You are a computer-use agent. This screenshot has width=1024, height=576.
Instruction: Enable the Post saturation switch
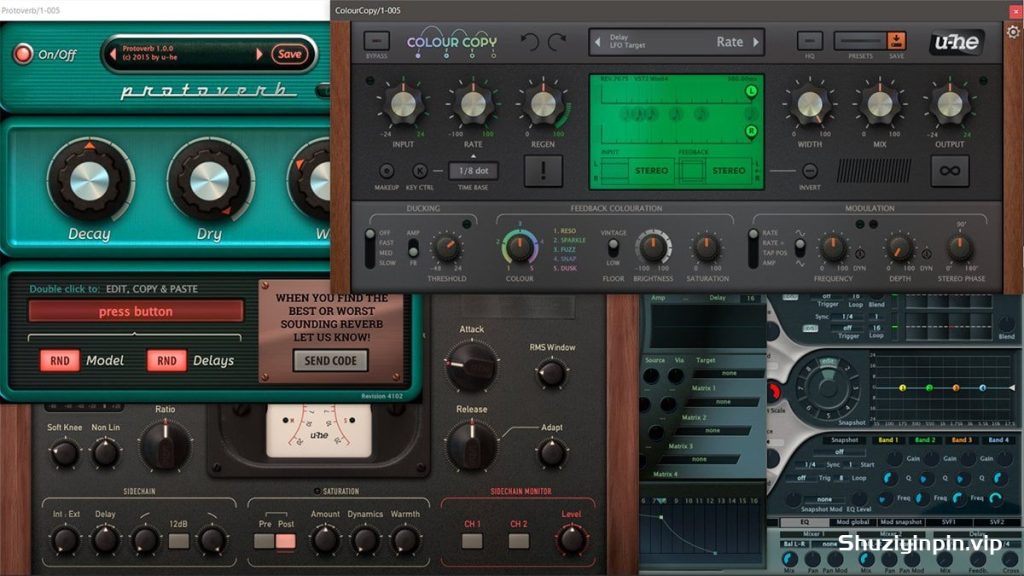285,541
